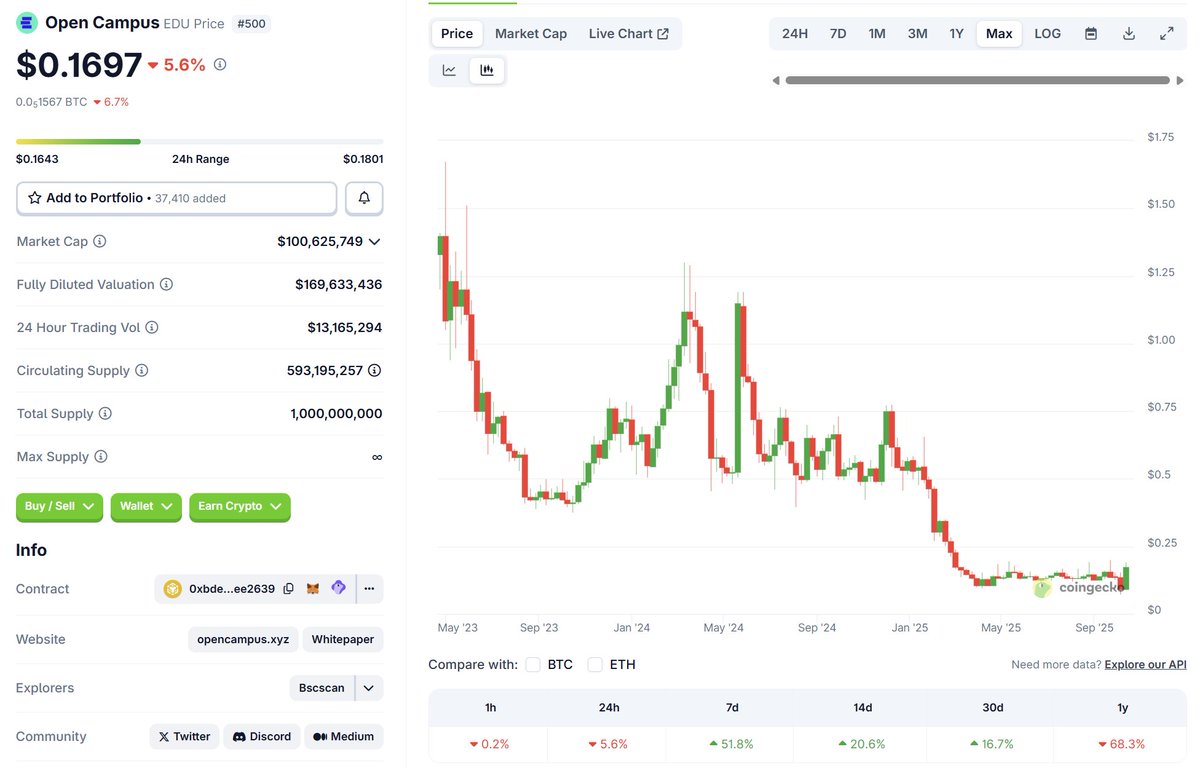The image size is (1200, 768).
Task: Click the star in Add to Portfolio
Action: pyautogui.click(x=34, y=198)
